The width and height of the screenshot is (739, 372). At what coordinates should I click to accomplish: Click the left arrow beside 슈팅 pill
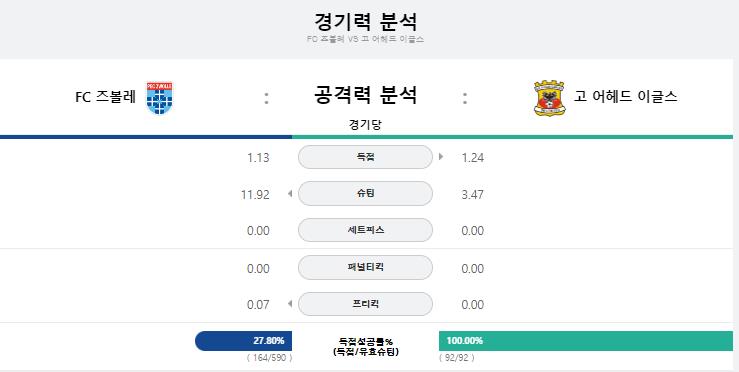tap(290, 193)
